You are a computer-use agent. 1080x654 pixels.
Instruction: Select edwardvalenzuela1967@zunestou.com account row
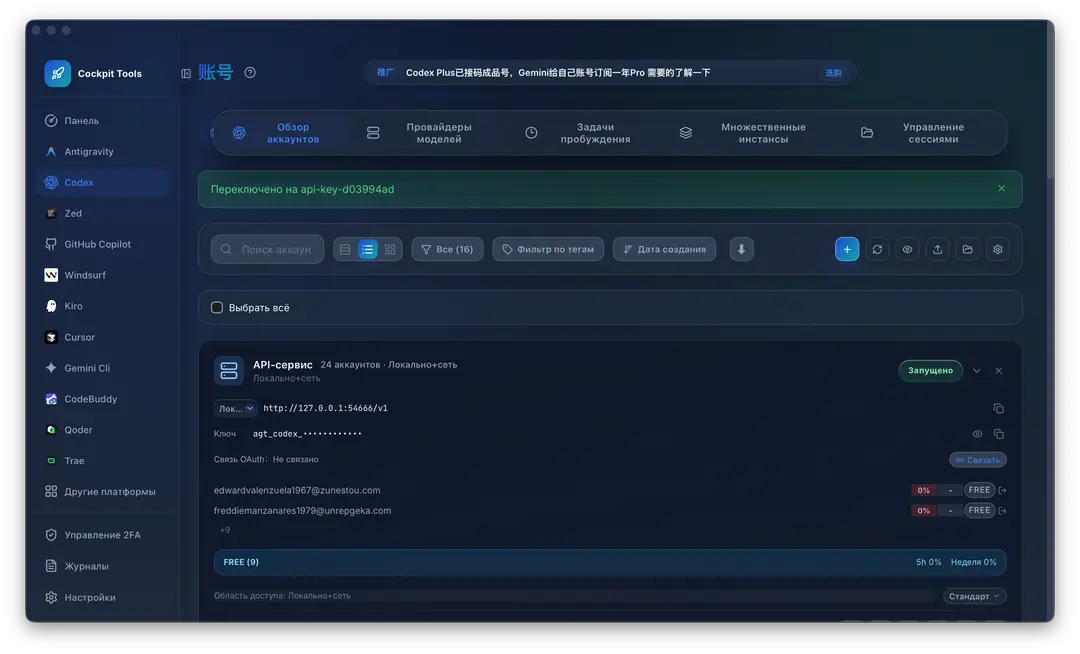pos(297,490)
